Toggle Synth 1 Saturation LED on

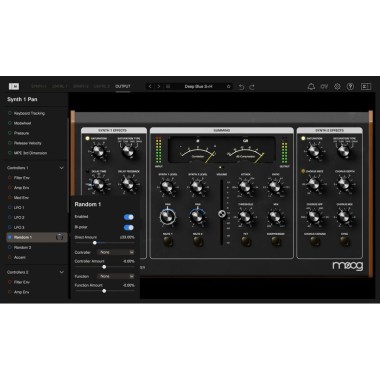point(88,138)
